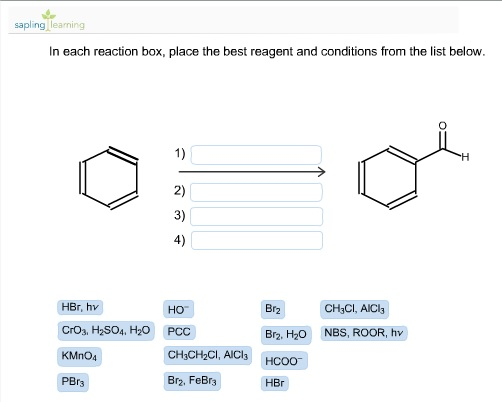Click the plain HBr reagent chip
The width and height of the screenshot is (502, 402).
[275, 383]
